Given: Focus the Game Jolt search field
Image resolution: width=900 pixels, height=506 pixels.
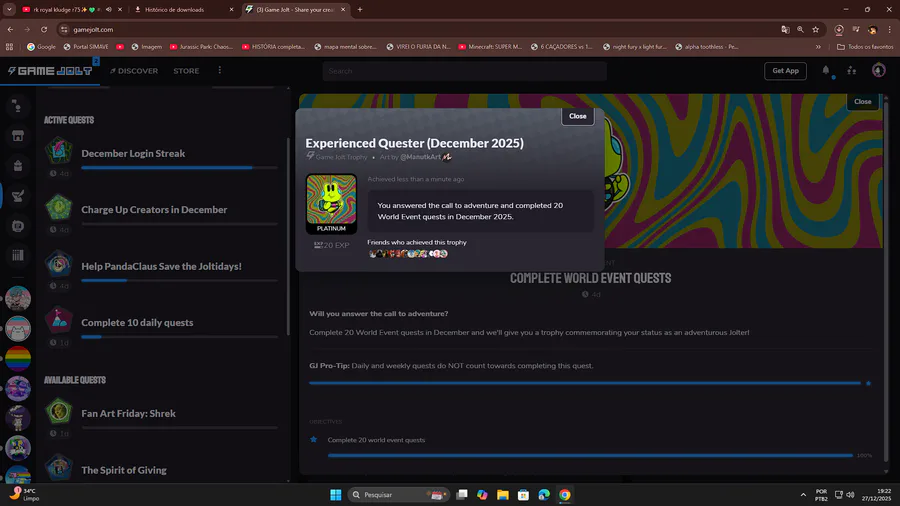Looking at the screenshot, I should pyautogui.click(x=464, y=71).
